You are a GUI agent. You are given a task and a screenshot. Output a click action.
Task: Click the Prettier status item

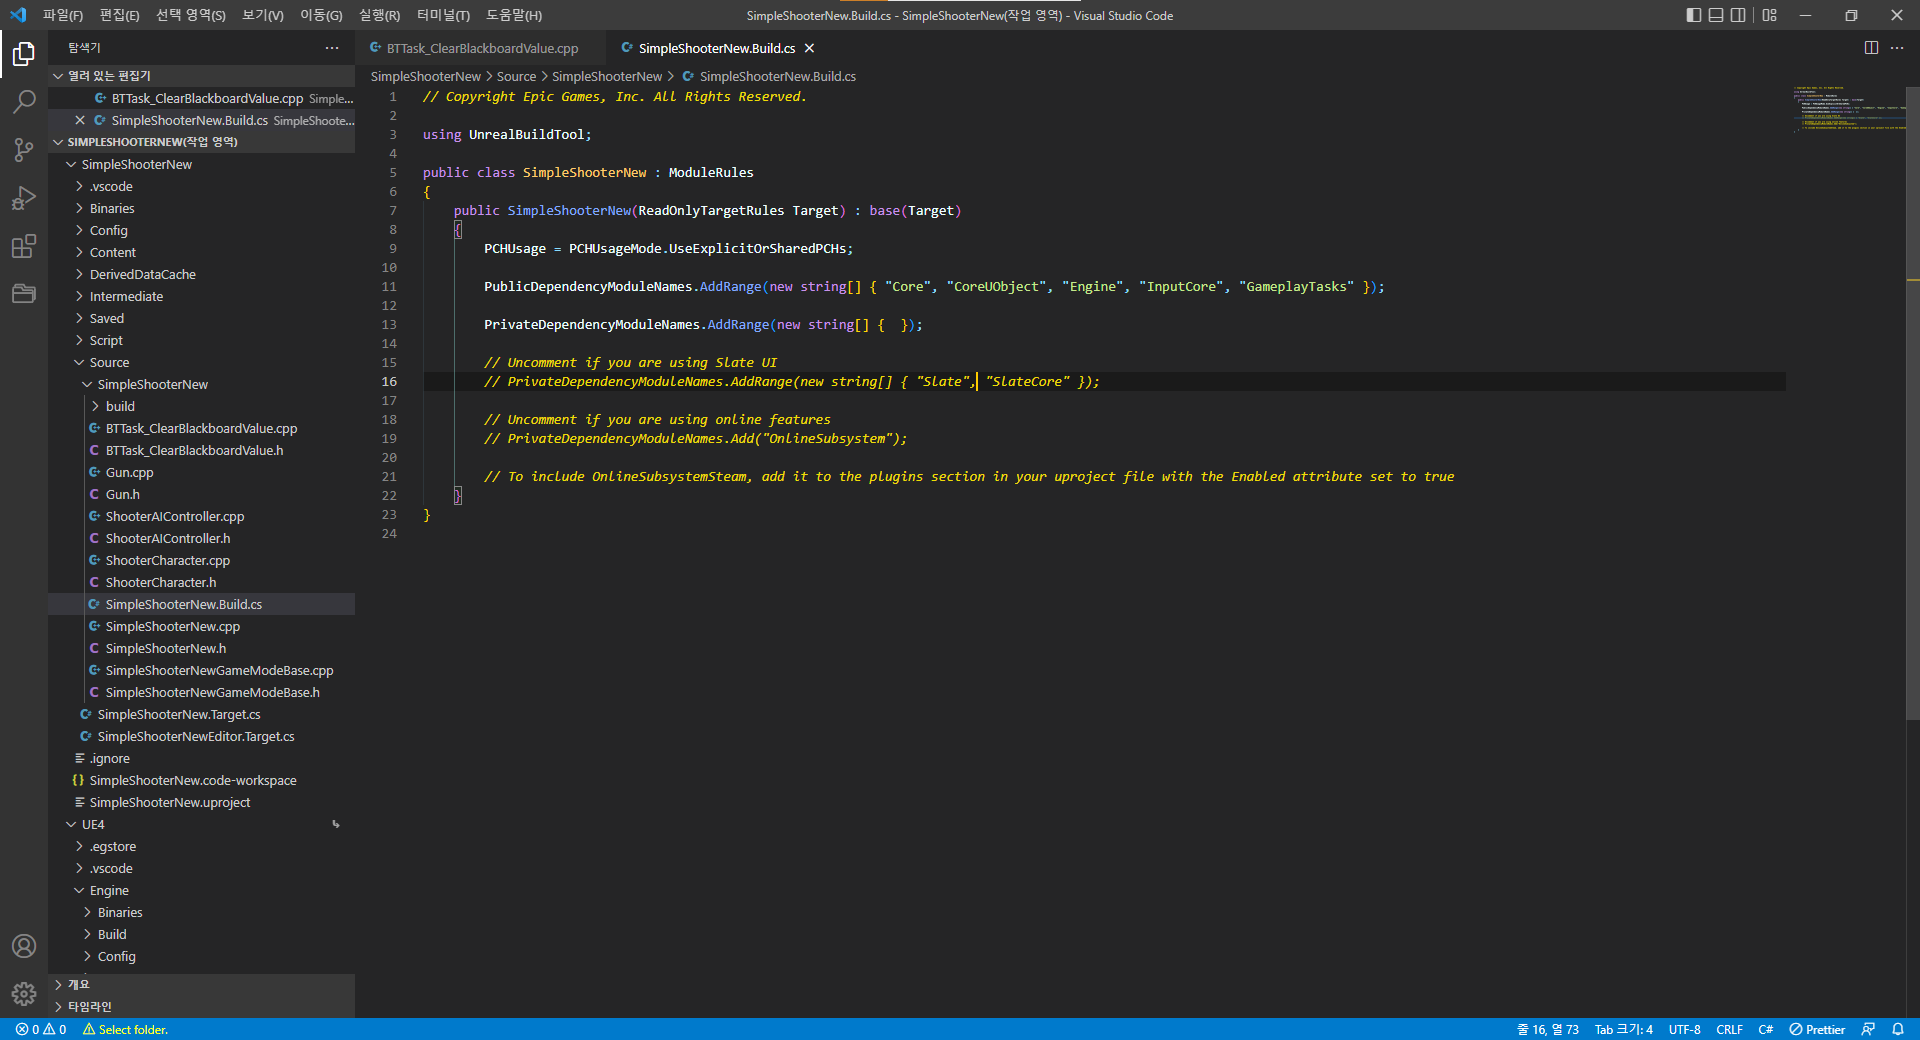(x=1817, y=1029)
